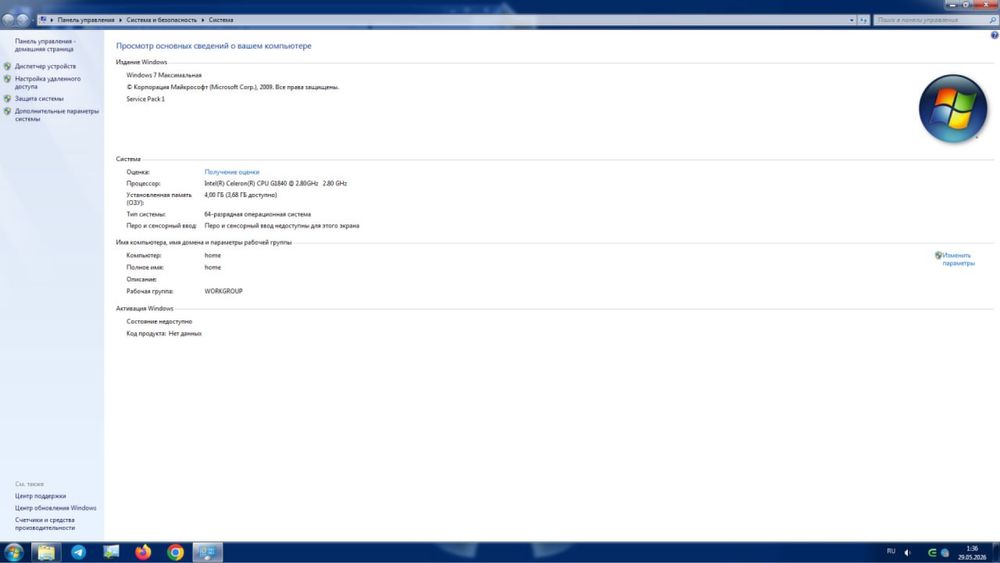This screenshot has width=1000, height=563.
Task: Click the Show desktop button at taskbar end
Action: coord(996,552)
